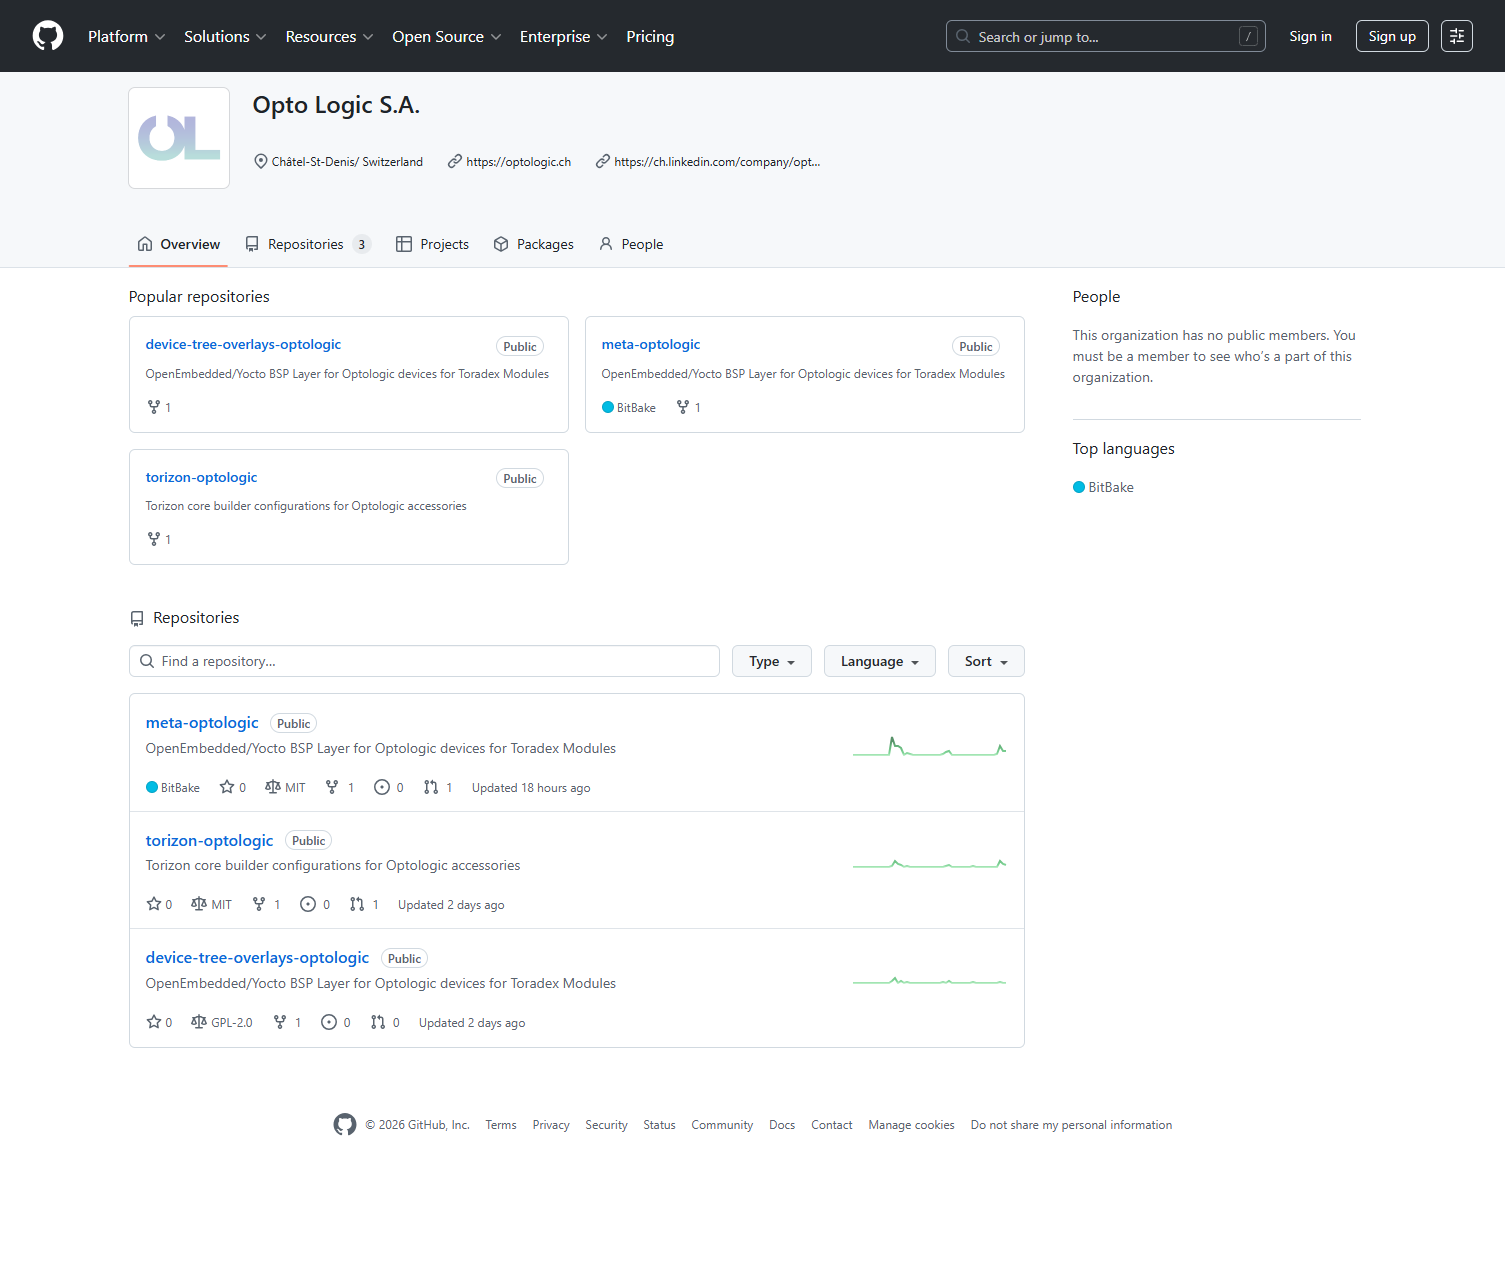Screen dimensions: 1505x1270
Task: Click MIT license icon in meta-optologic row
Action: click(x=273, y=787)
